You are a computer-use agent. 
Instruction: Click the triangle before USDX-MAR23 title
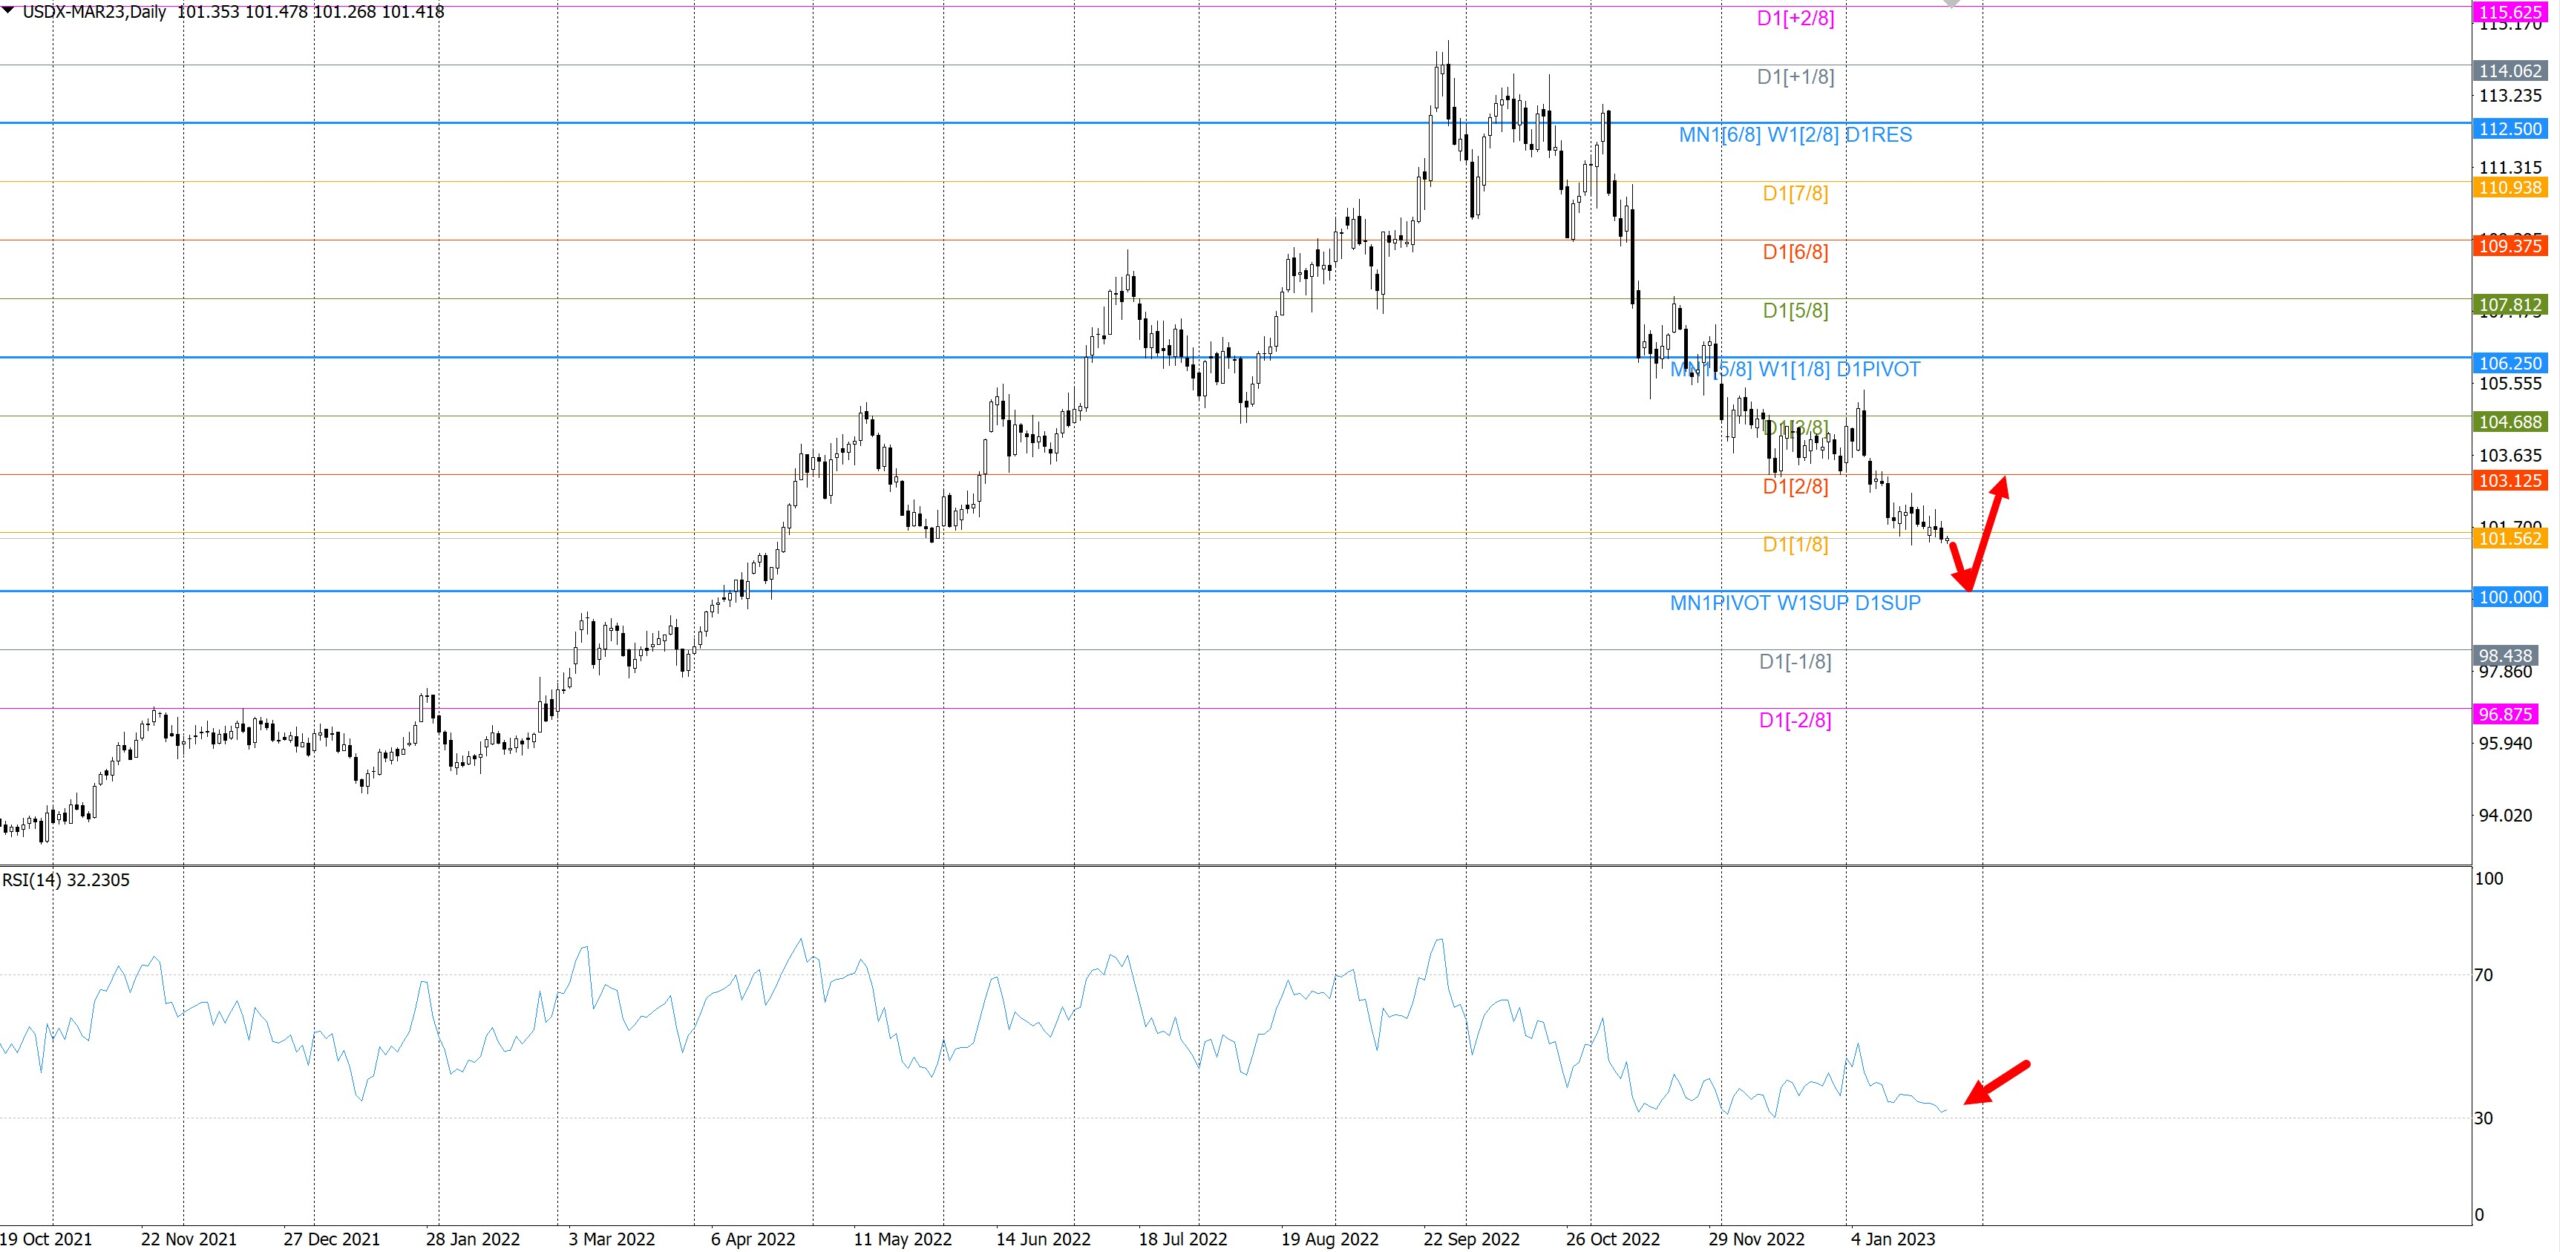tap(8, 10)
